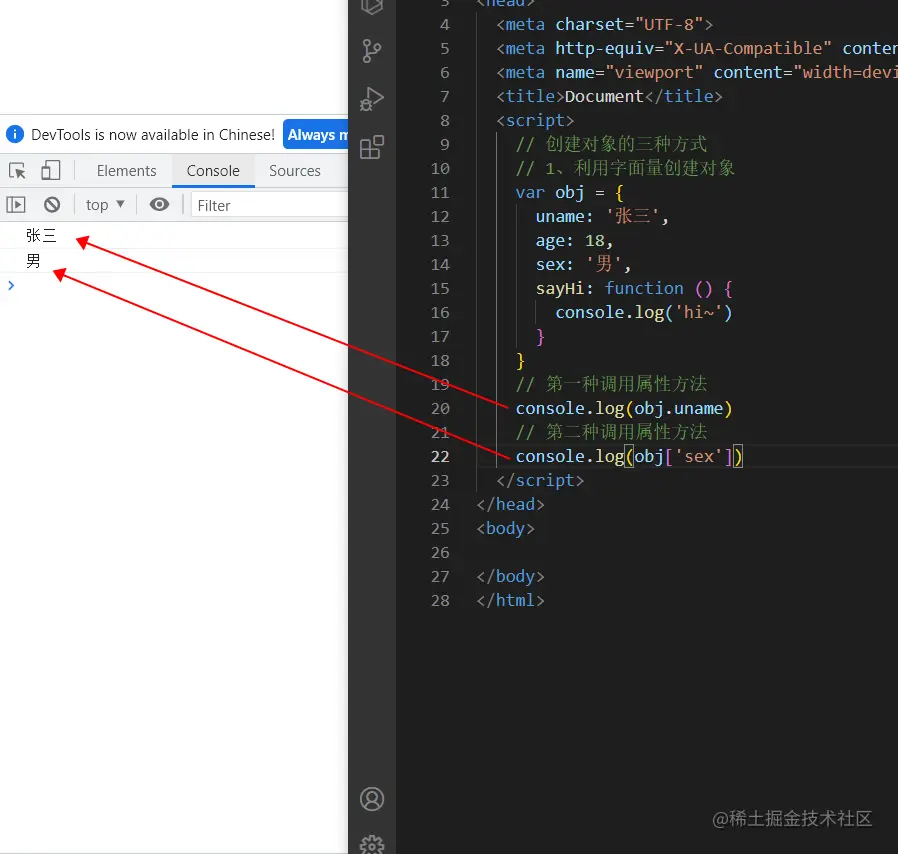
Task: Click the DevTools info notification icon
Action: click(15, 134)
